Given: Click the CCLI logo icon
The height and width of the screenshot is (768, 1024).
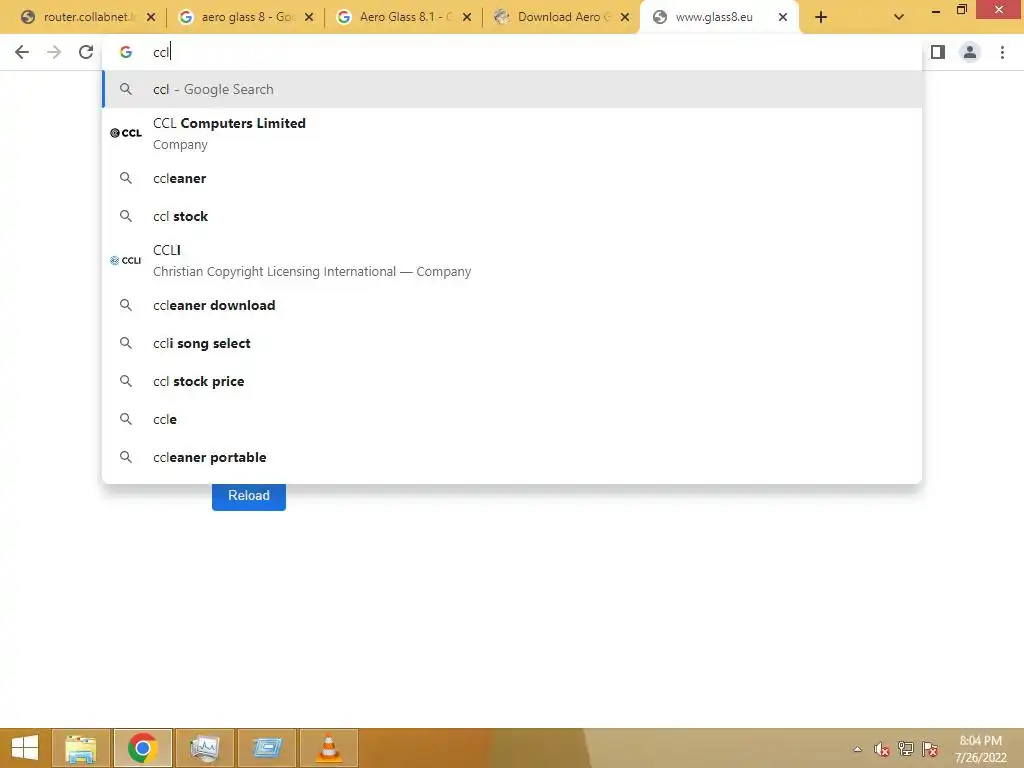Looking at the screenshot, I should 125,261.
